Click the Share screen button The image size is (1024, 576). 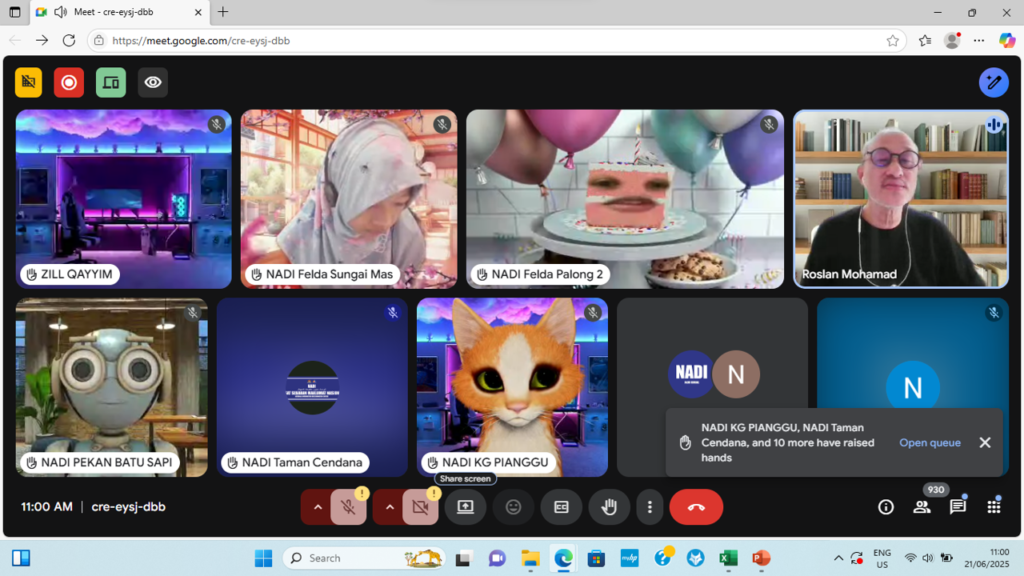465,507
